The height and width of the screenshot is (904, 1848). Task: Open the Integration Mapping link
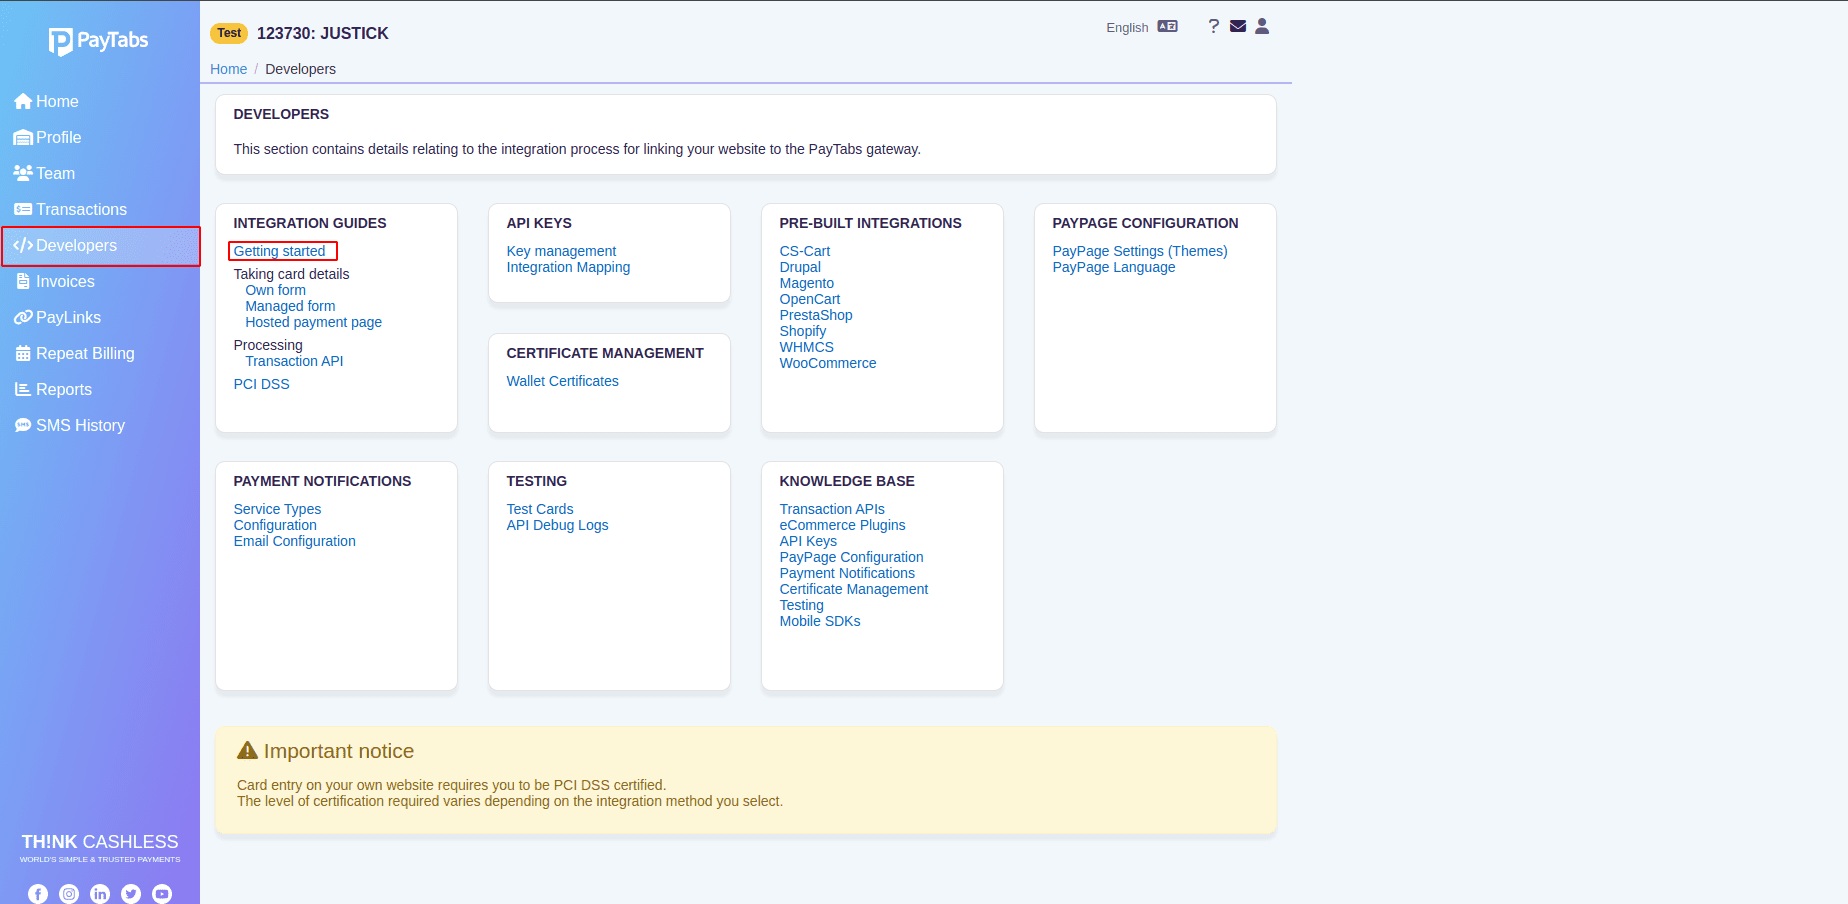568,267
